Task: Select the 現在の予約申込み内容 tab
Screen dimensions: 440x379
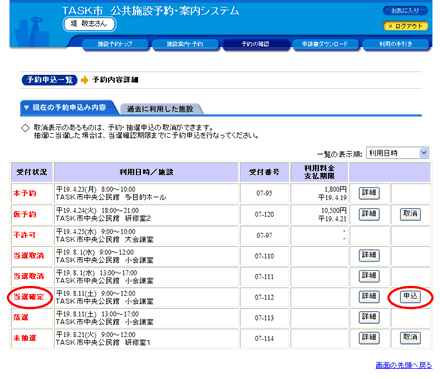Action: click(67, 108)
